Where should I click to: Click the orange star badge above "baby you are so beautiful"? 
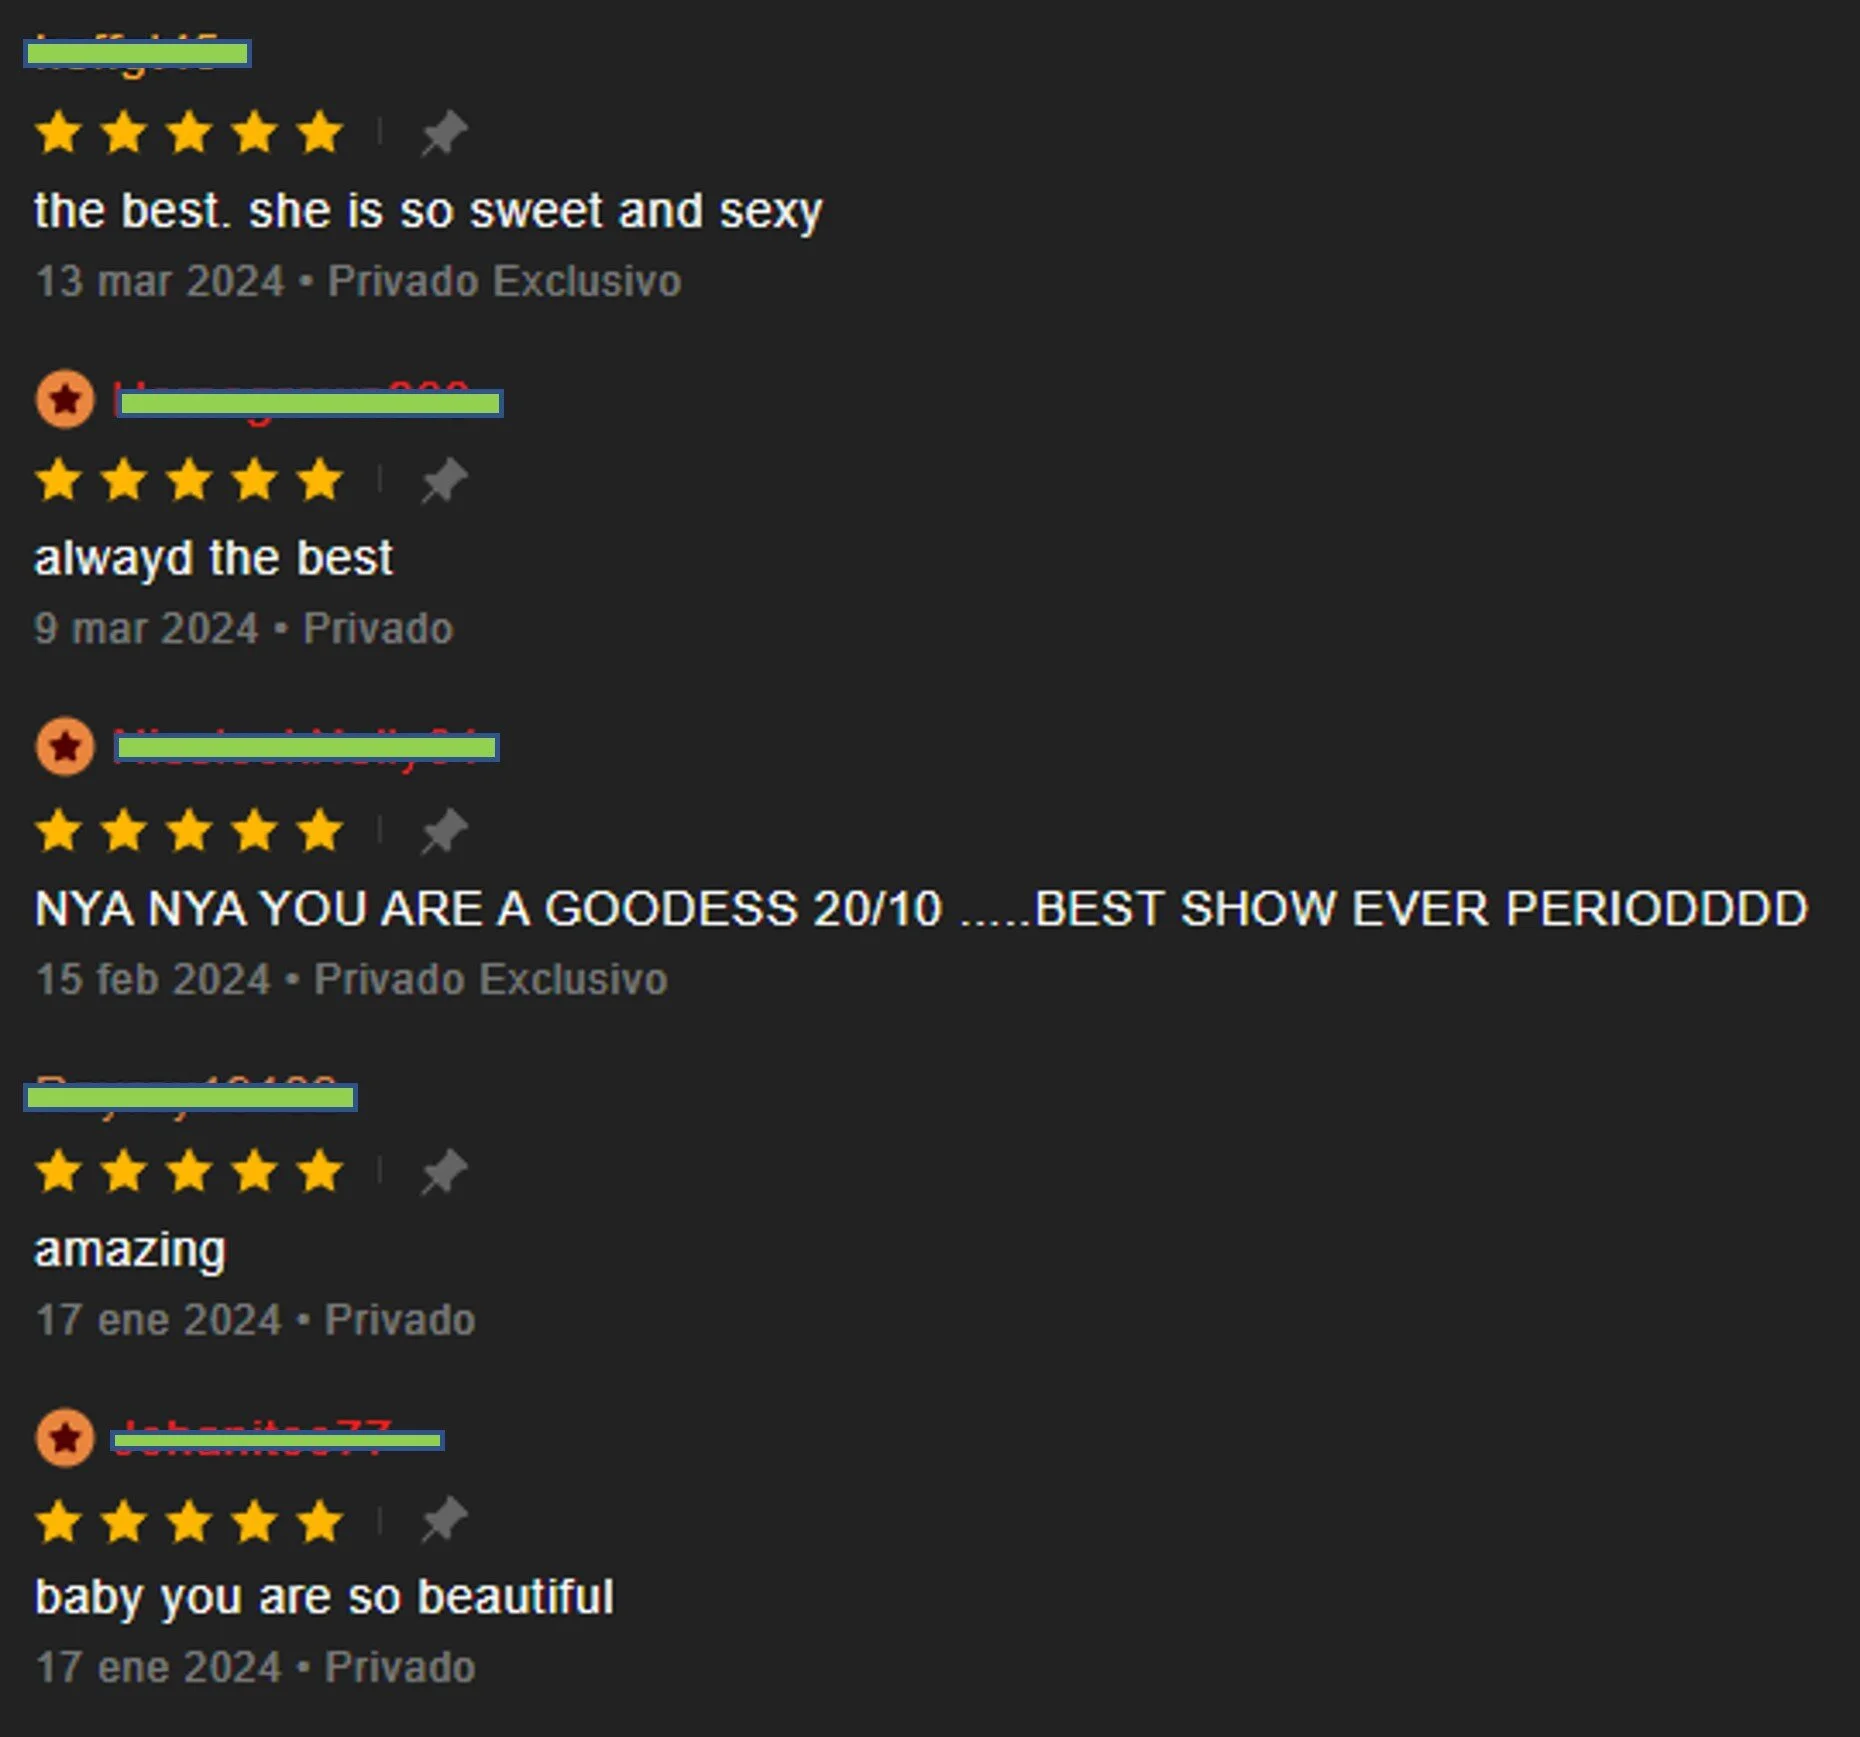click(x=65, y=1438)
